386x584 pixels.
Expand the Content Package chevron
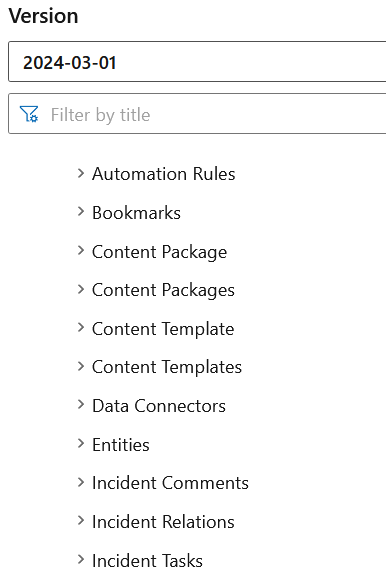pyautogui.click(x=80, y=251)
